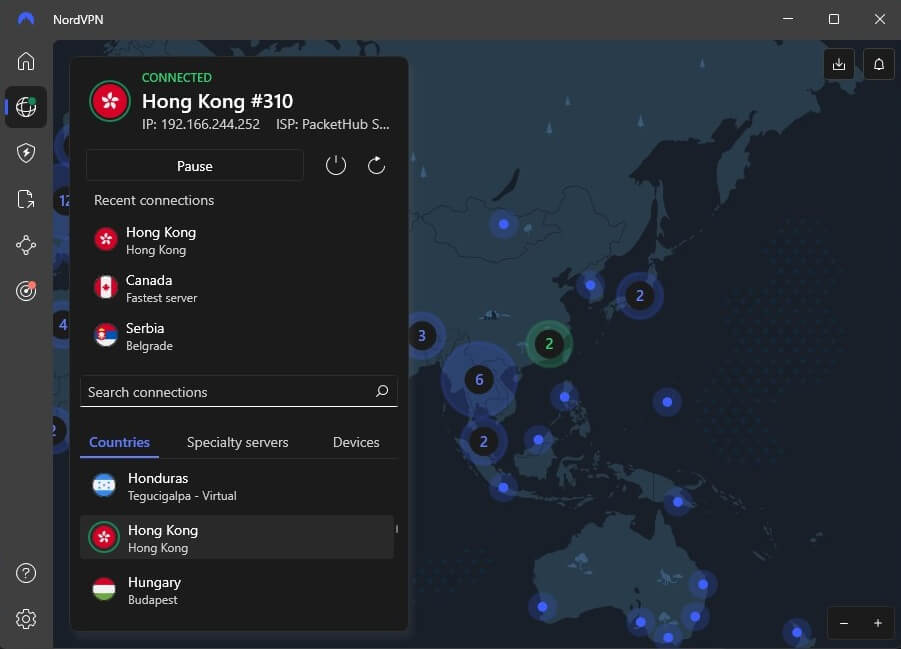Viewport: 901px width, 649px height.
Task: Select Hungary Budapest in countries list
Action: 237,590
